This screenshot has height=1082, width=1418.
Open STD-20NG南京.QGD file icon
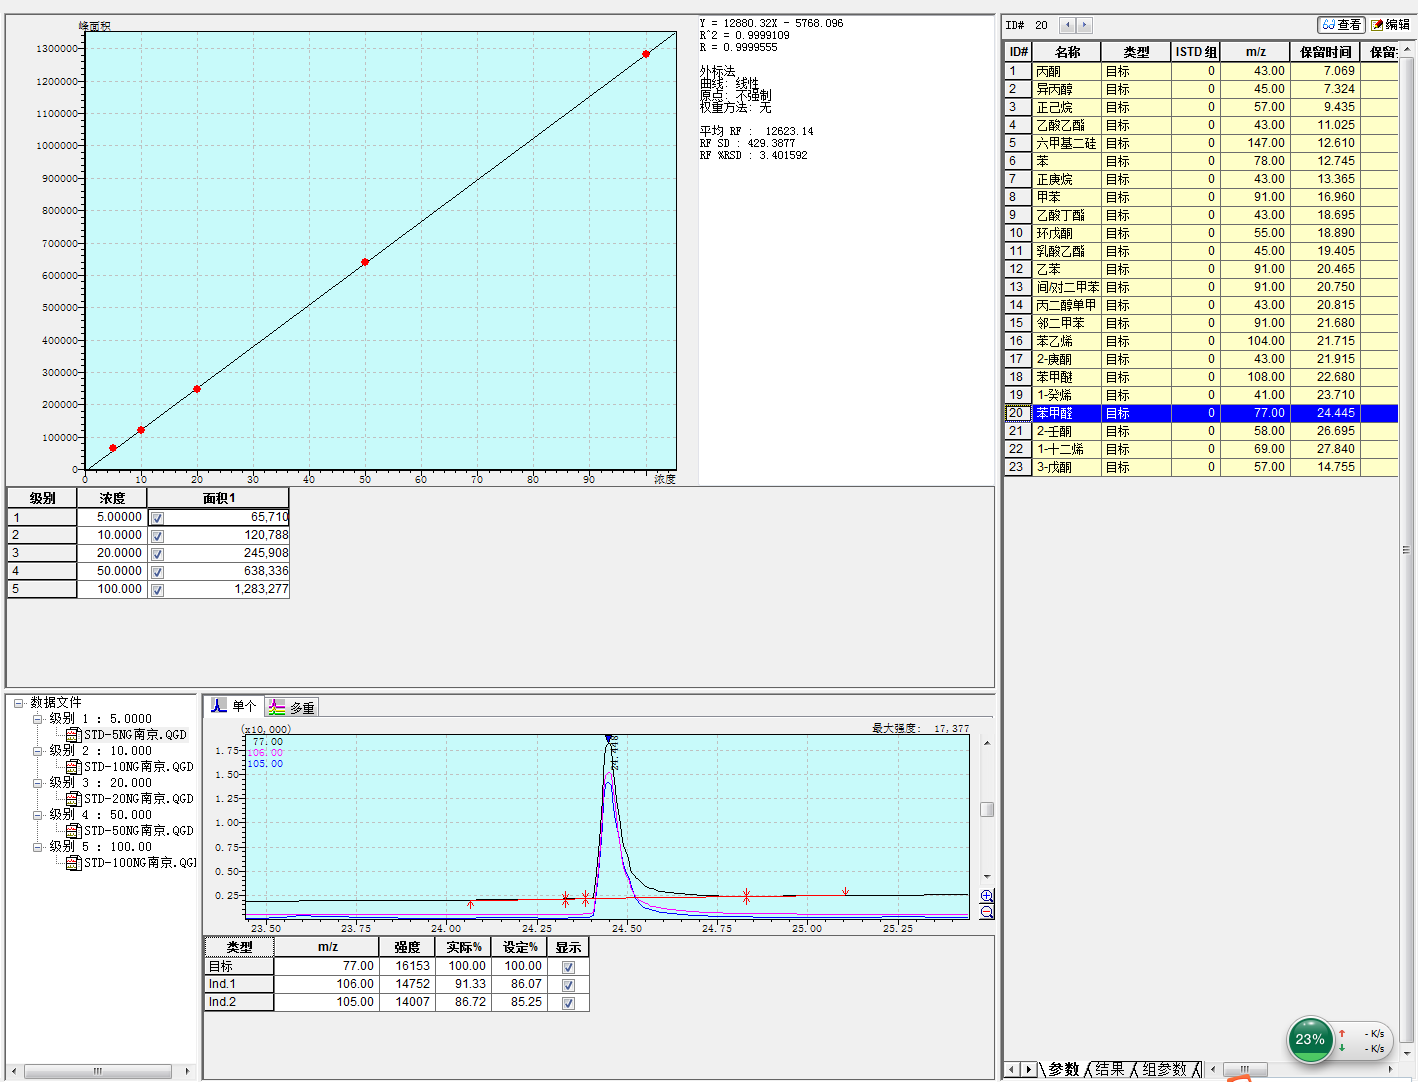point(73,799)
